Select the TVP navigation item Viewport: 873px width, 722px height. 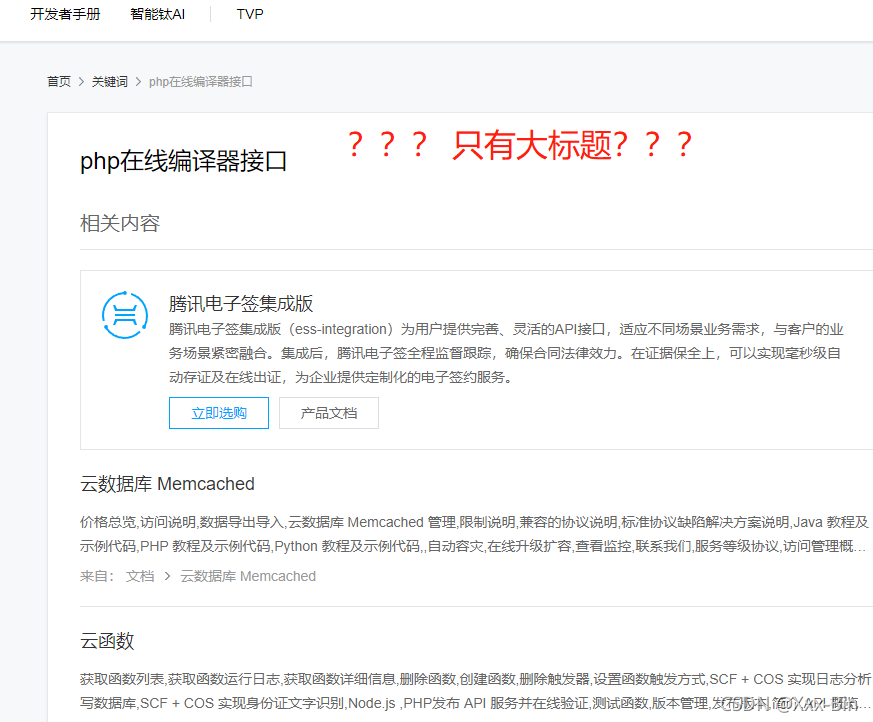coord(249,14)
